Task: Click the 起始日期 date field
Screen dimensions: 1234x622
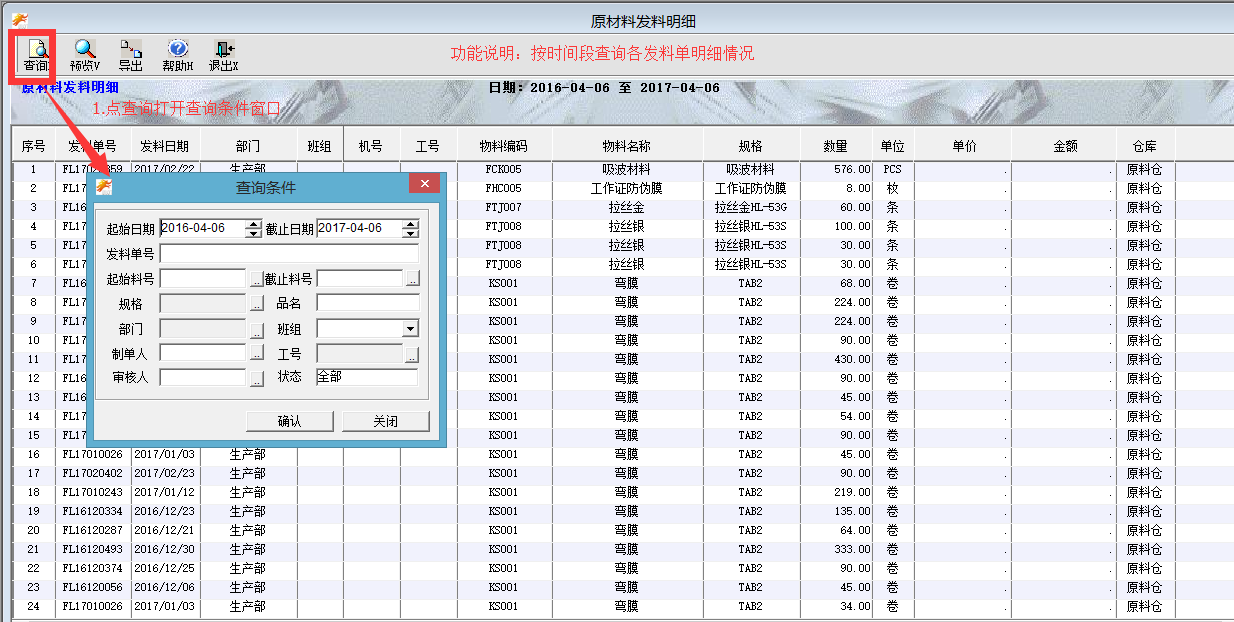Action: 203,229
